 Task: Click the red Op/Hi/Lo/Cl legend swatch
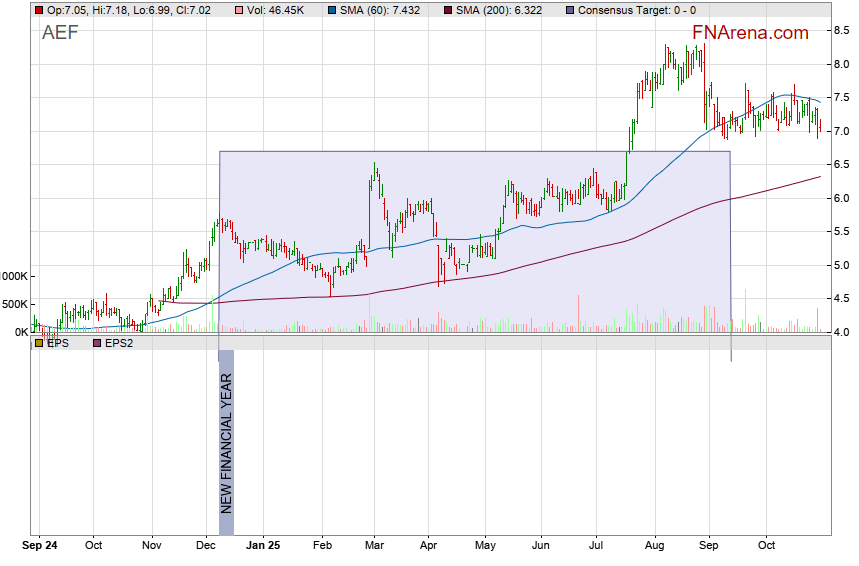pyautogui.click(x=39, y=9)
